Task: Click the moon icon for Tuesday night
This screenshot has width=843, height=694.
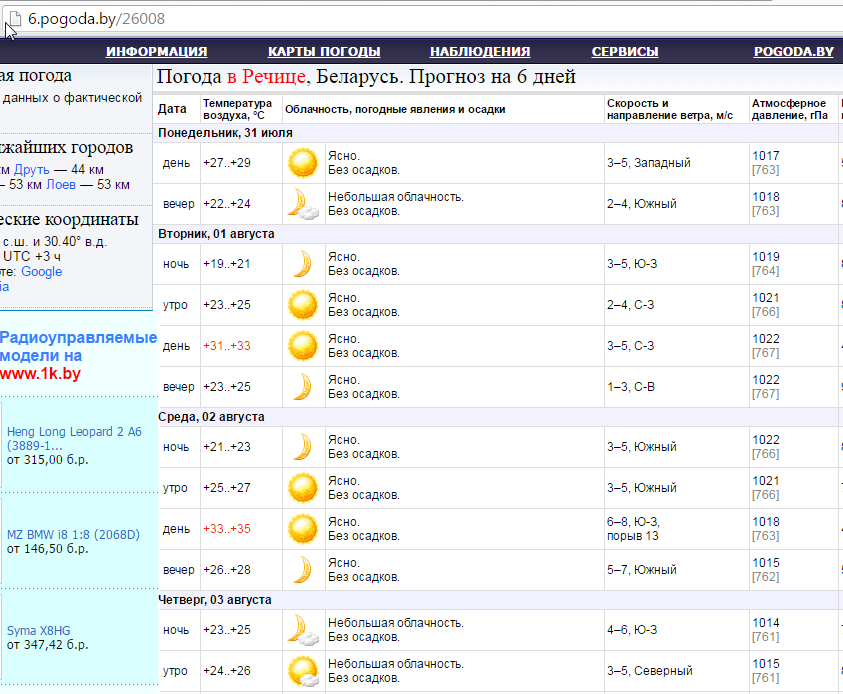Action: (302, 264)
